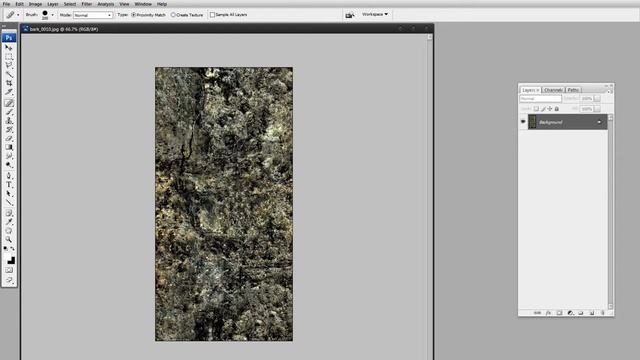Viewport: 640px width, 360px height.
Task: Select the Hand tool
Action: [x=9, y=231]
